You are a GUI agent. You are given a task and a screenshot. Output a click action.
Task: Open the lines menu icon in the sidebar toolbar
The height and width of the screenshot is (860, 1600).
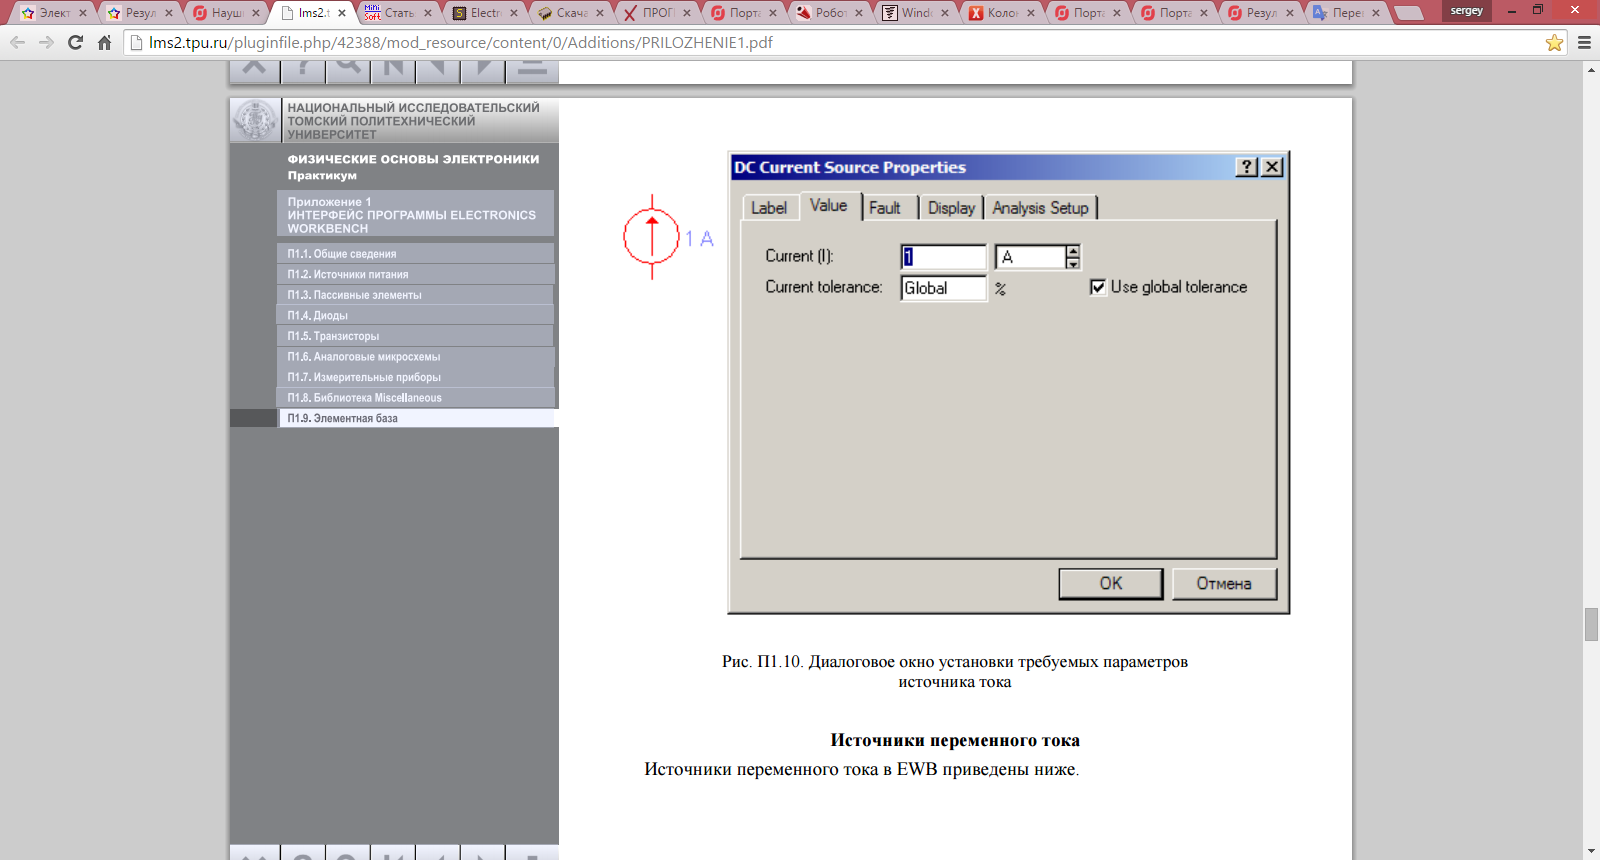pyautogui.click(x=532, y=68)
